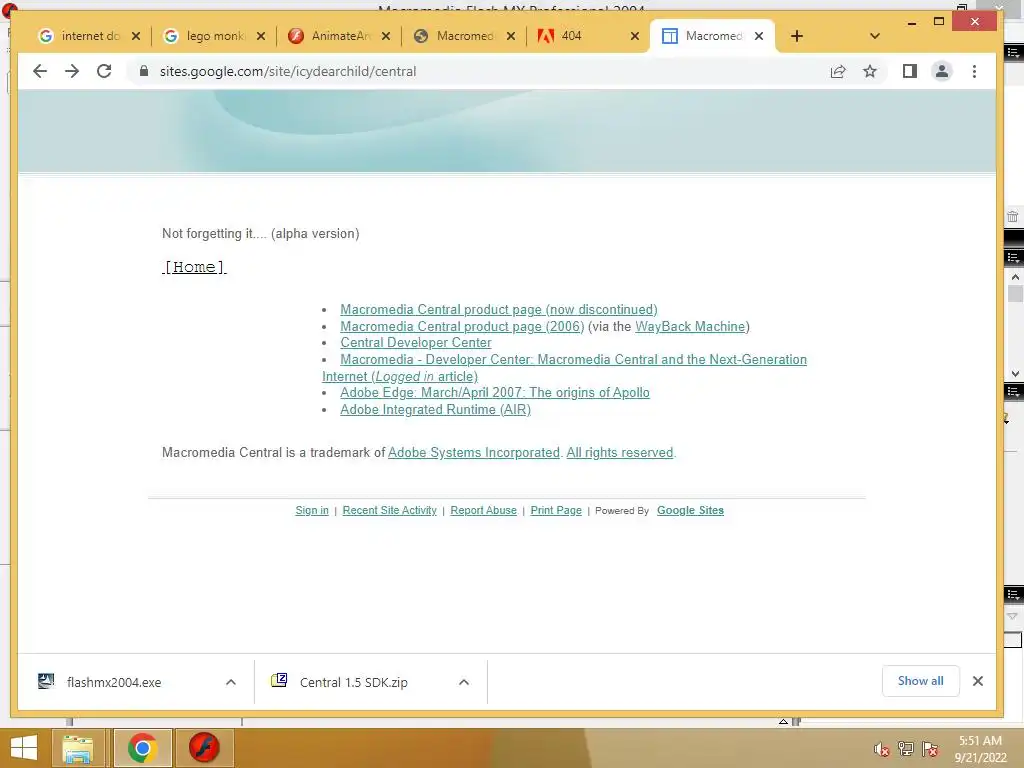Toggle the browser side panel
The image size is (1024, 768).
pyautogui.click(x=910, y=71)
